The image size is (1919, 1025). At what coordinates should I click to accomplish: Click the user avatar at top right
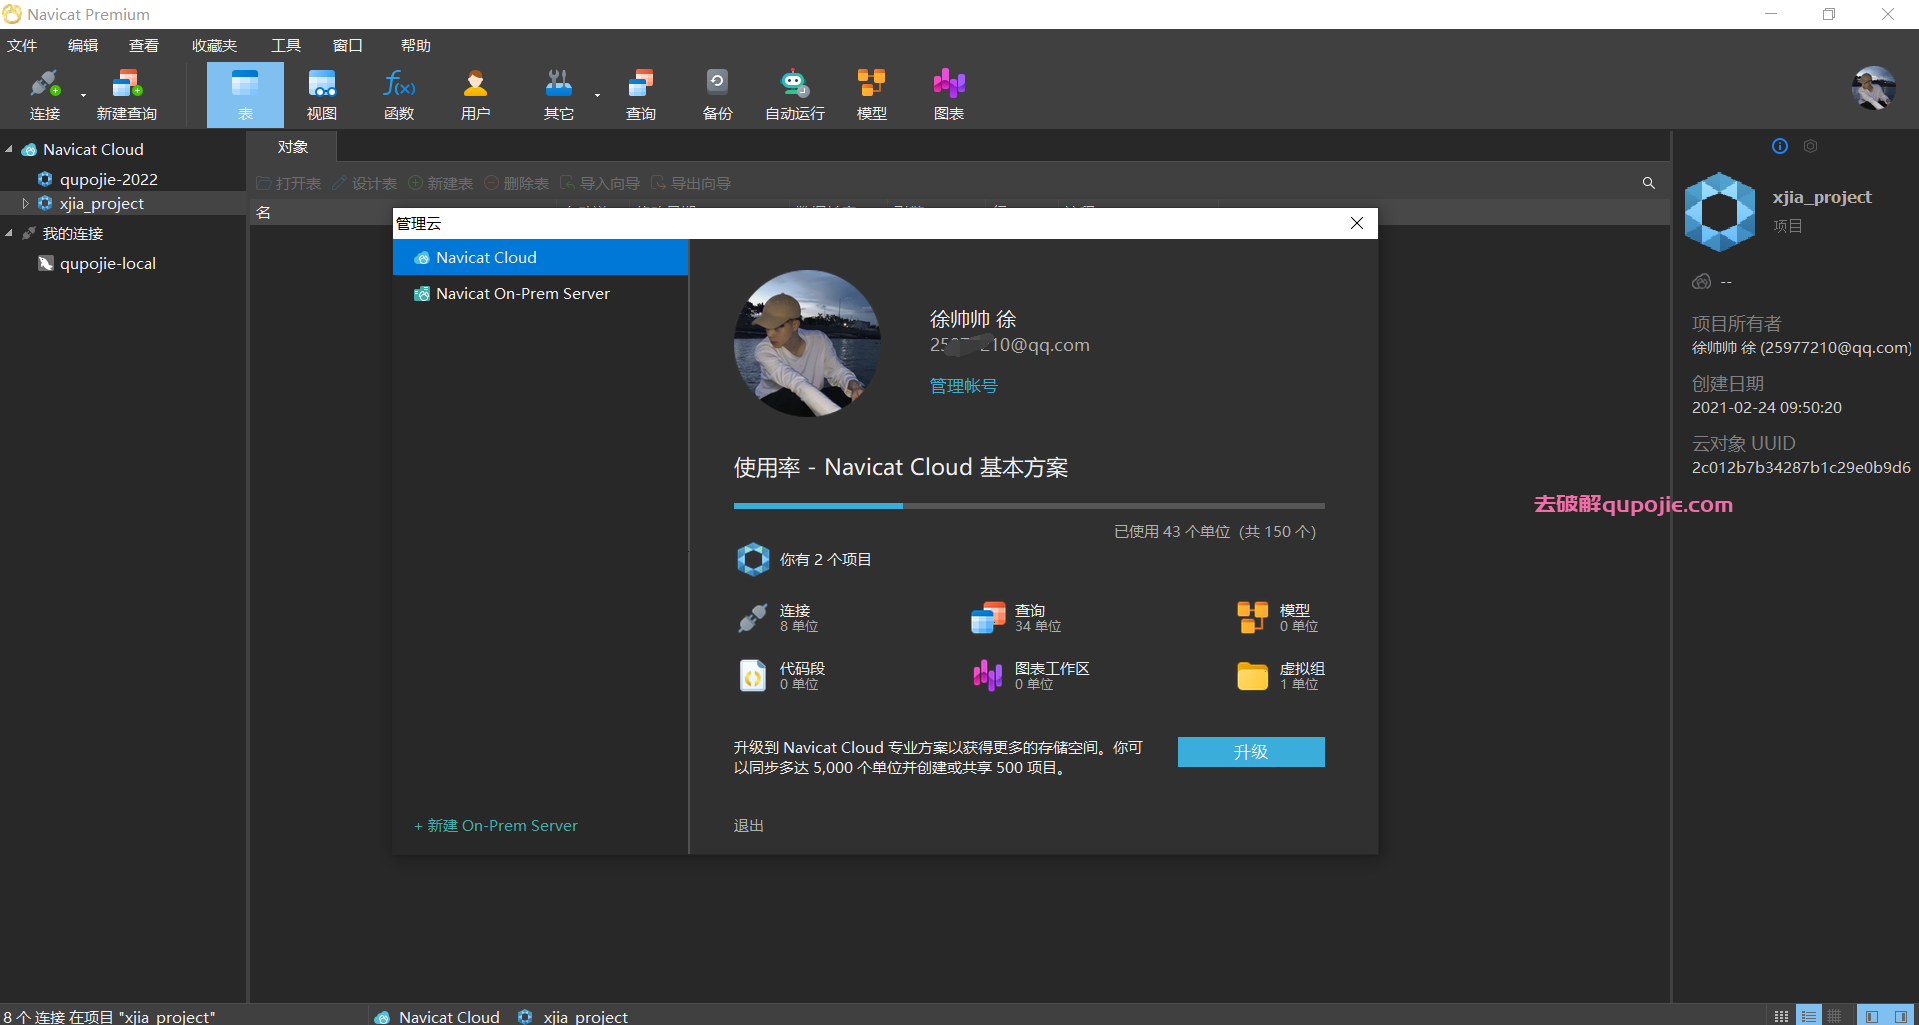tap(1873, 89)
